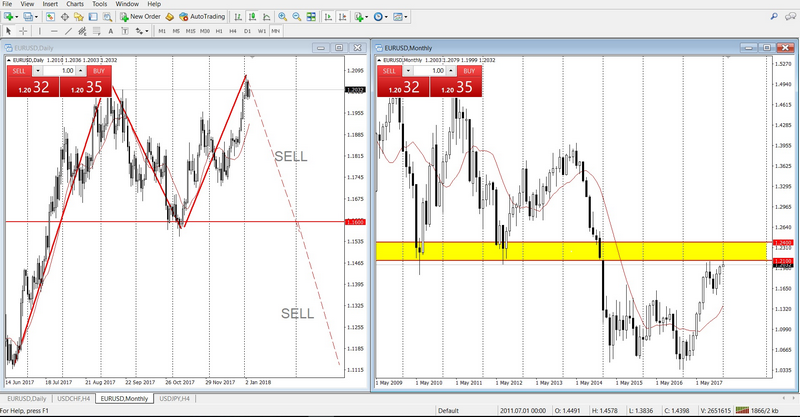Increase lot volume on the Monthly chart
Image resolution: width=800 pixels, height=417 pixels.
coord(449,71)
